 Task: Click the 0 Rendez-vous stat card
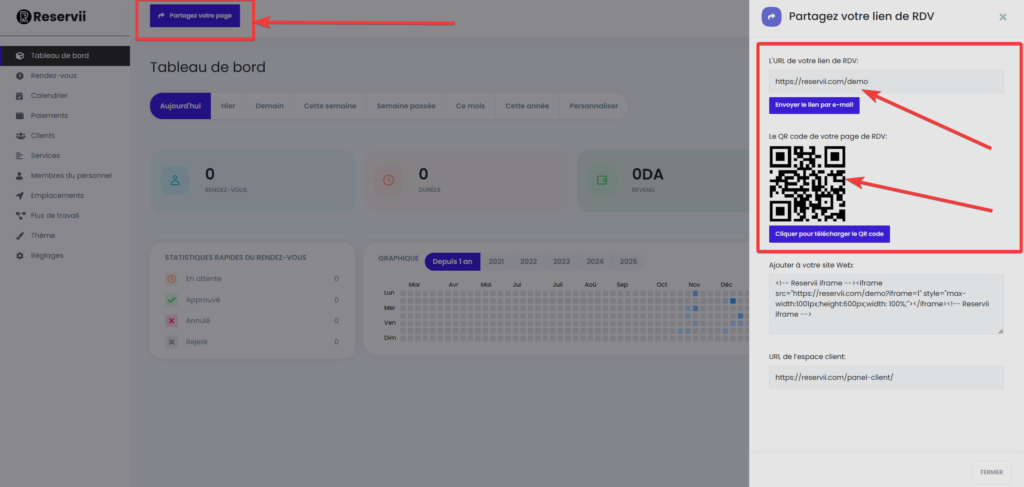point(253,181)
